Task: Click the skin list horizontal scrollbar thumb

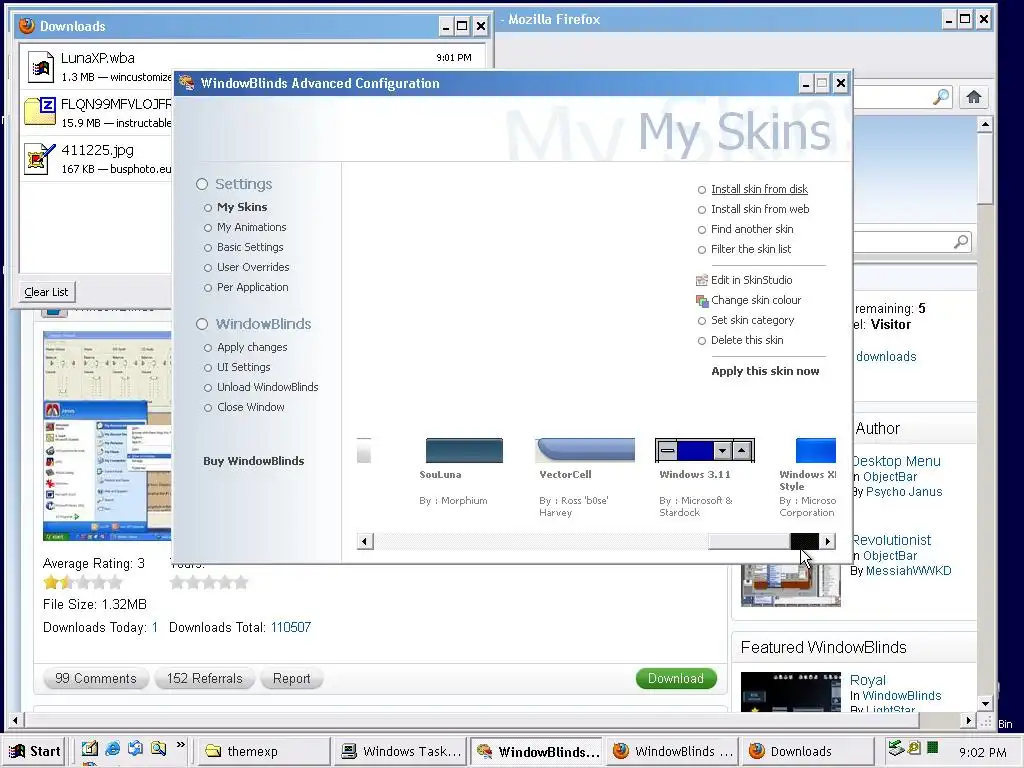Action: tap(749, 541)
